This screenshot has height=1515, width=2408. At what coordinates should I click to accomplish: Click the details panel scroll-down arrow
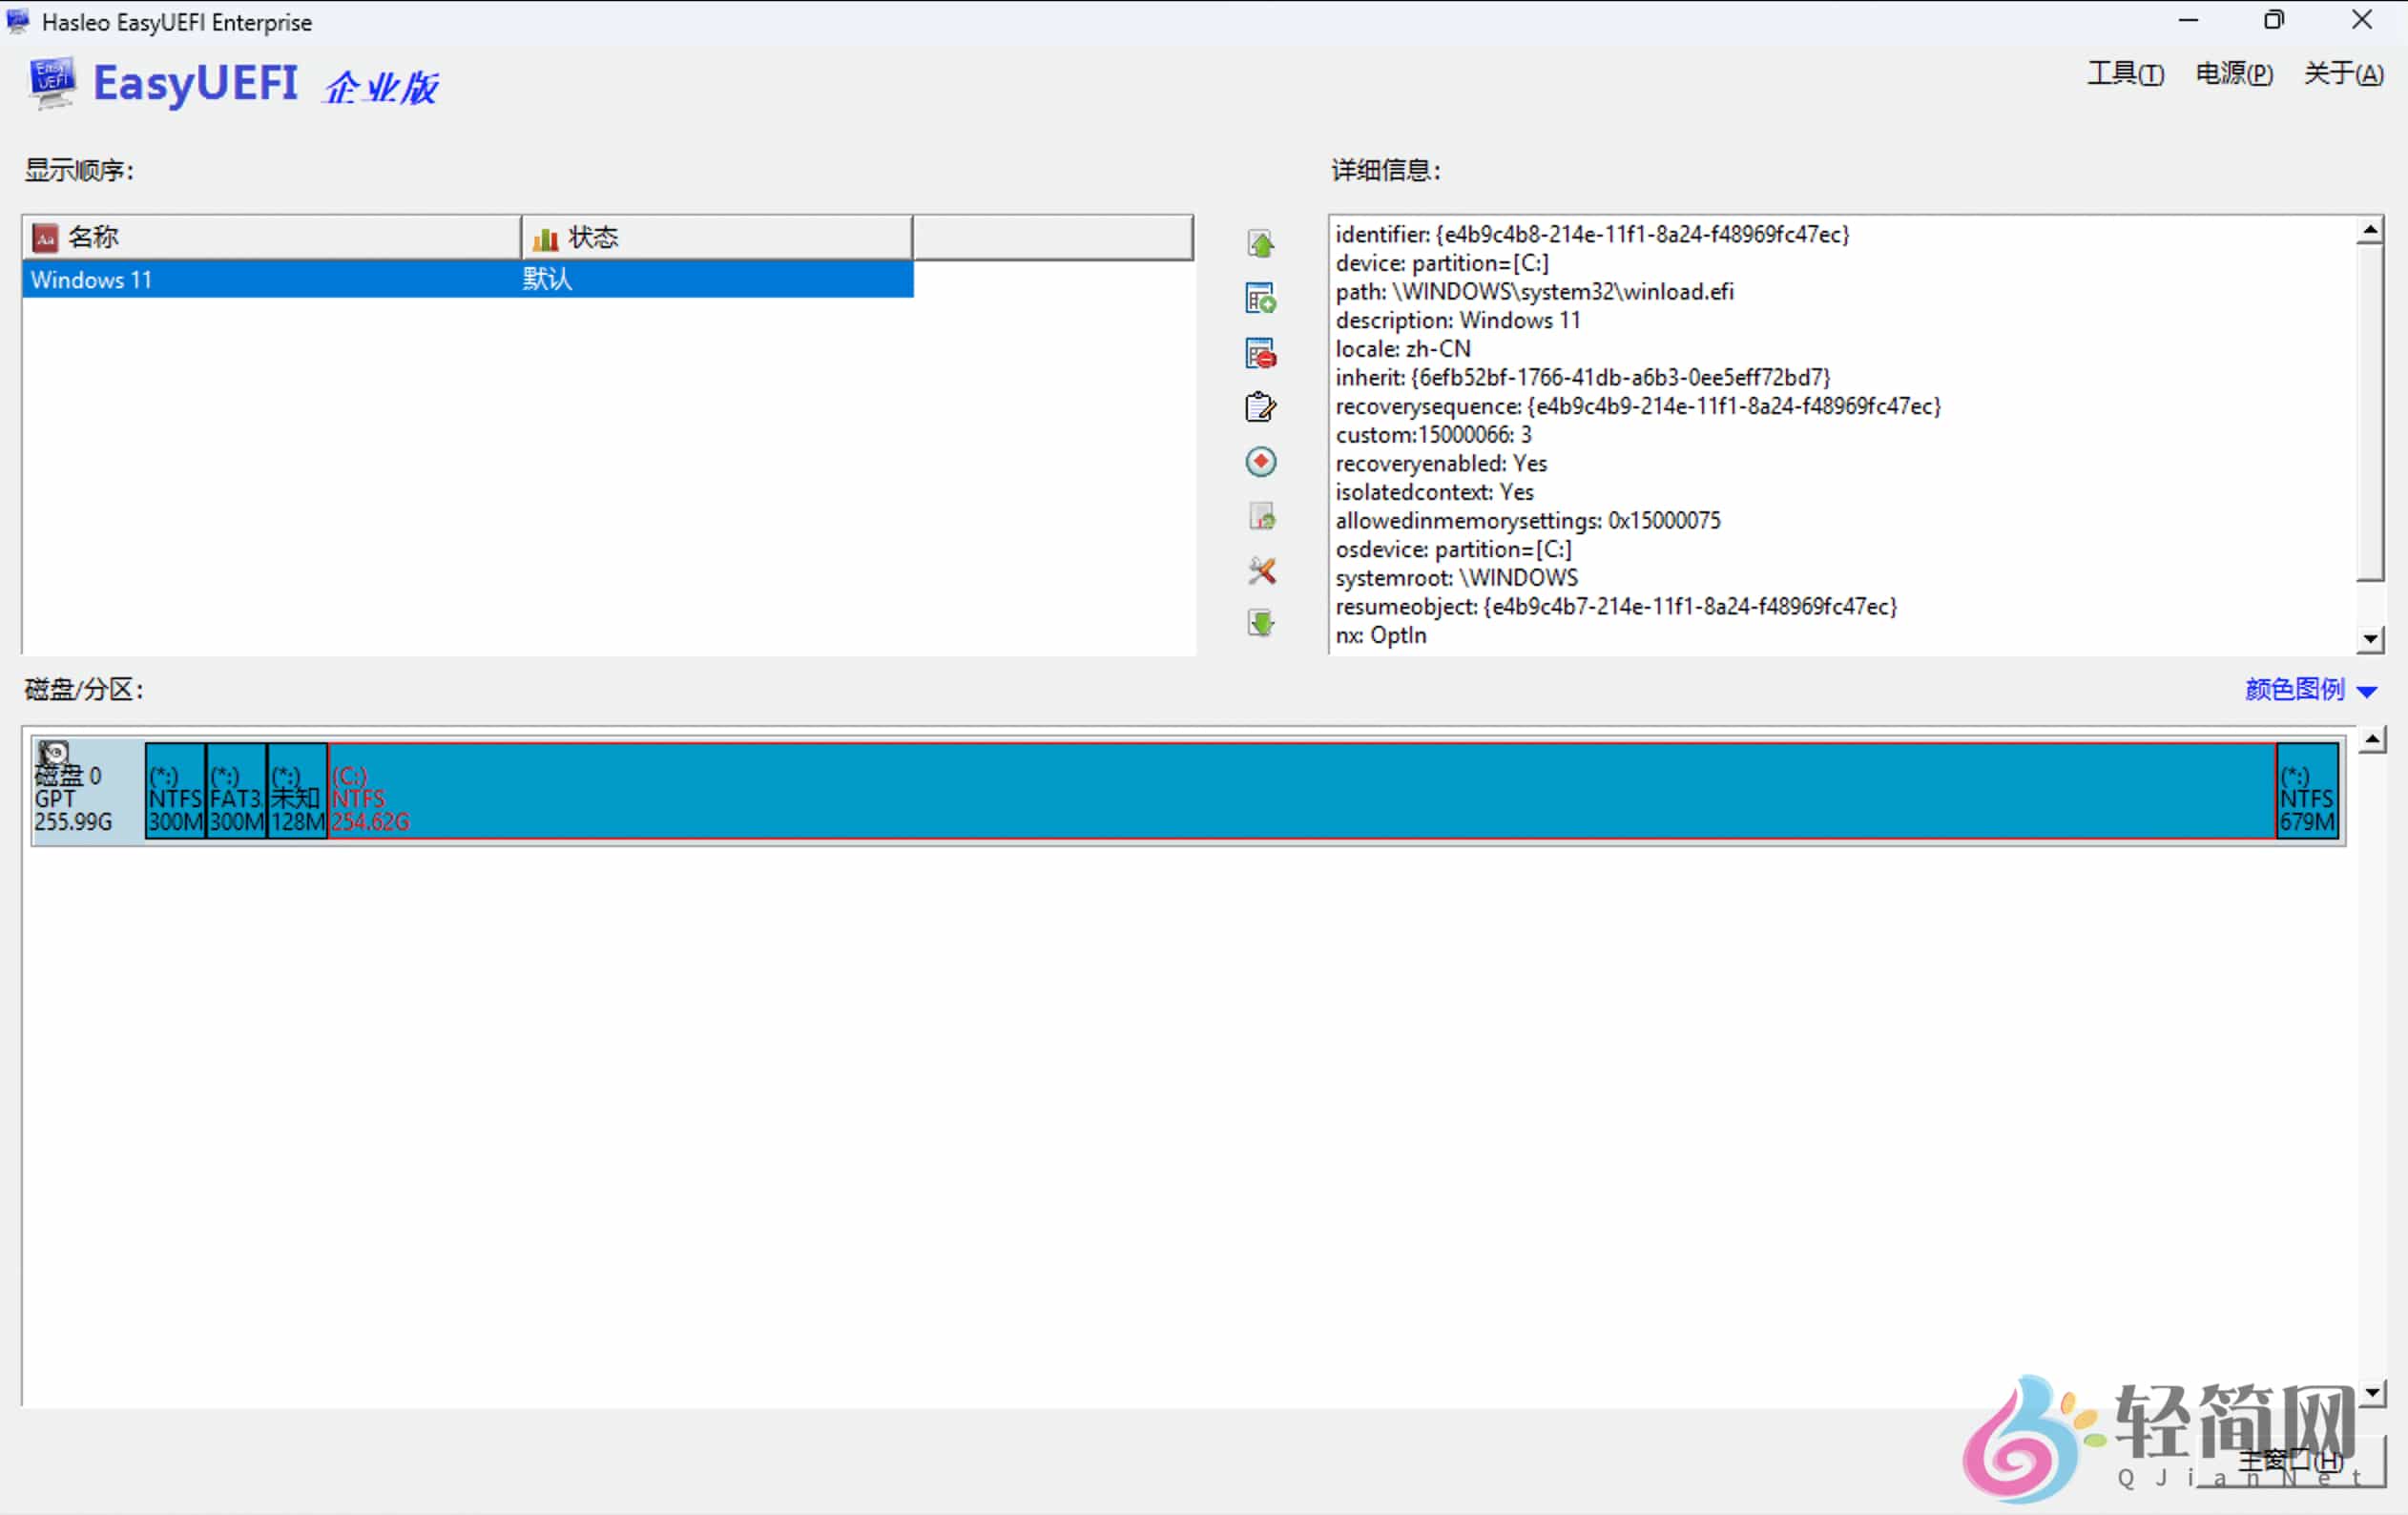pyautogui.click(x=2369, y=638)
